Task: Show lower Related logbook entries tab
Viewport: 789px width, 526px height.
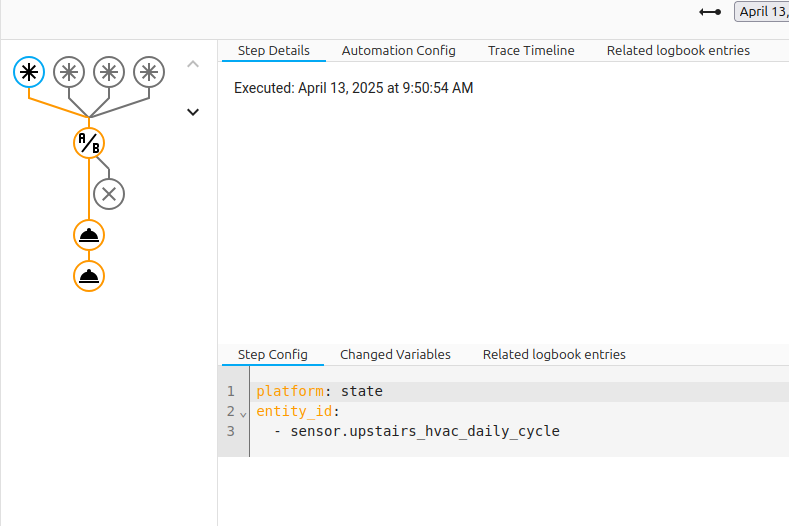Action: (554, 354)
